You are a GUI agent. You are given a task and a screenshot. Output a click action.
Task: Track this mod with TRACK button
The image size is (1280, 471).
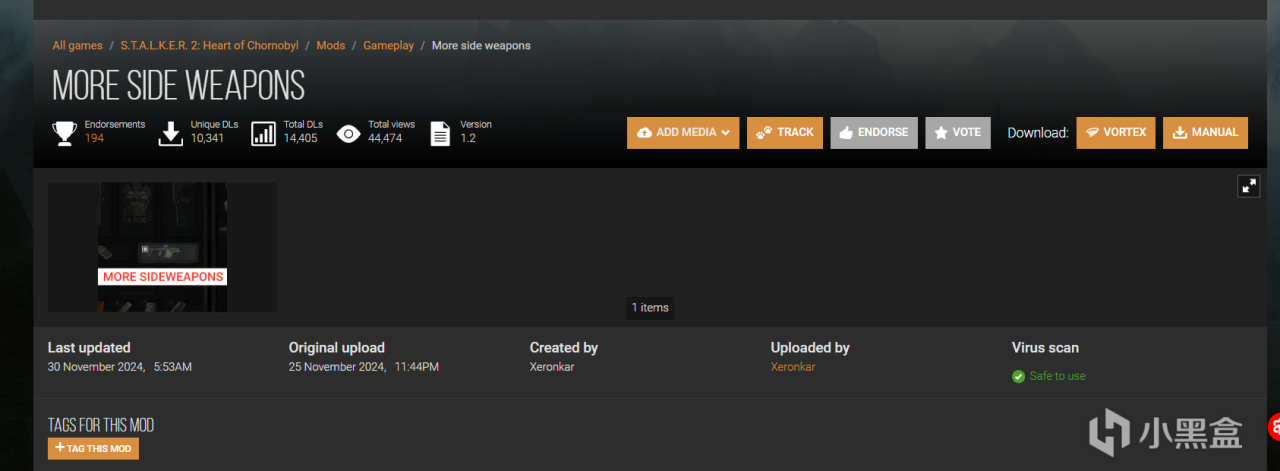[785, 132]
